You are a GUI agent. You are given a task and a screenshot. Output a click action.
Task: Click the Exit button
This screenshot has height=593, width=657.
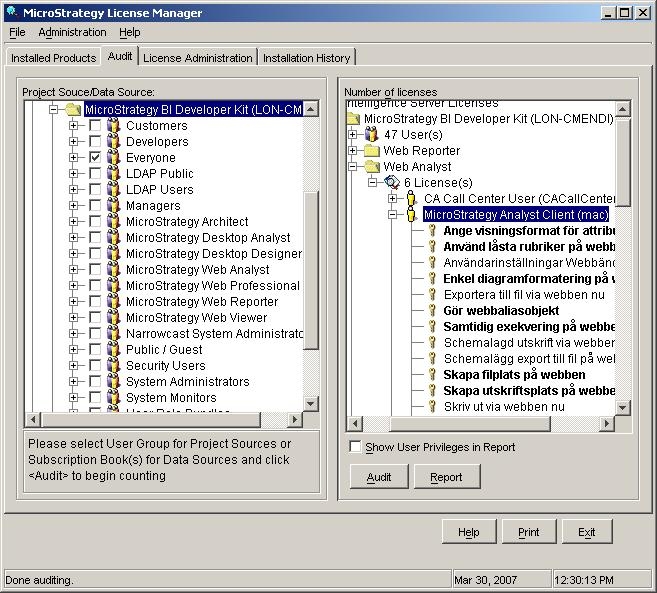(587, 532)
